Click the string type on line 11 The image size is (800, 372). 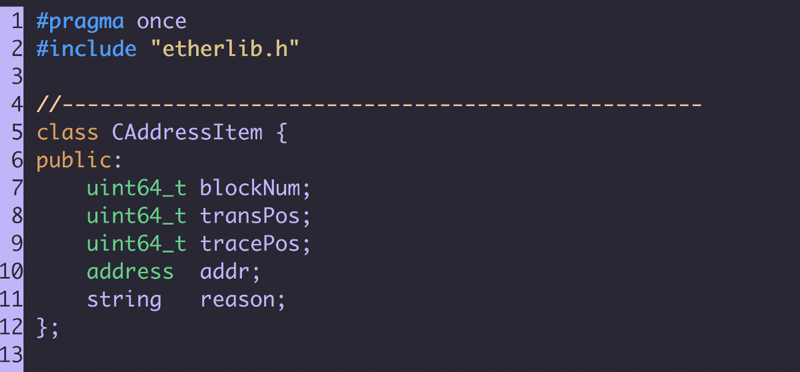(124, 300)
